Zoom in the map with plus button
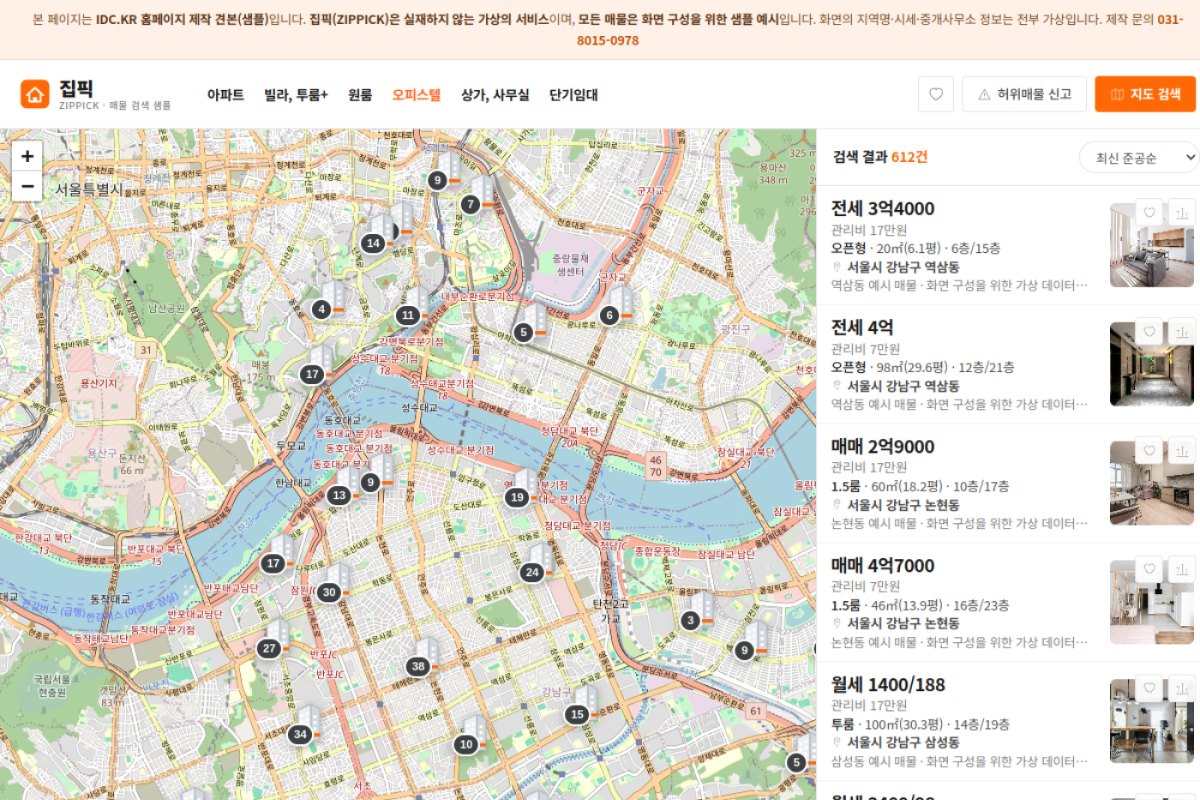The height and width of the screenshot is (800, 1200). [x=27, y=156]
